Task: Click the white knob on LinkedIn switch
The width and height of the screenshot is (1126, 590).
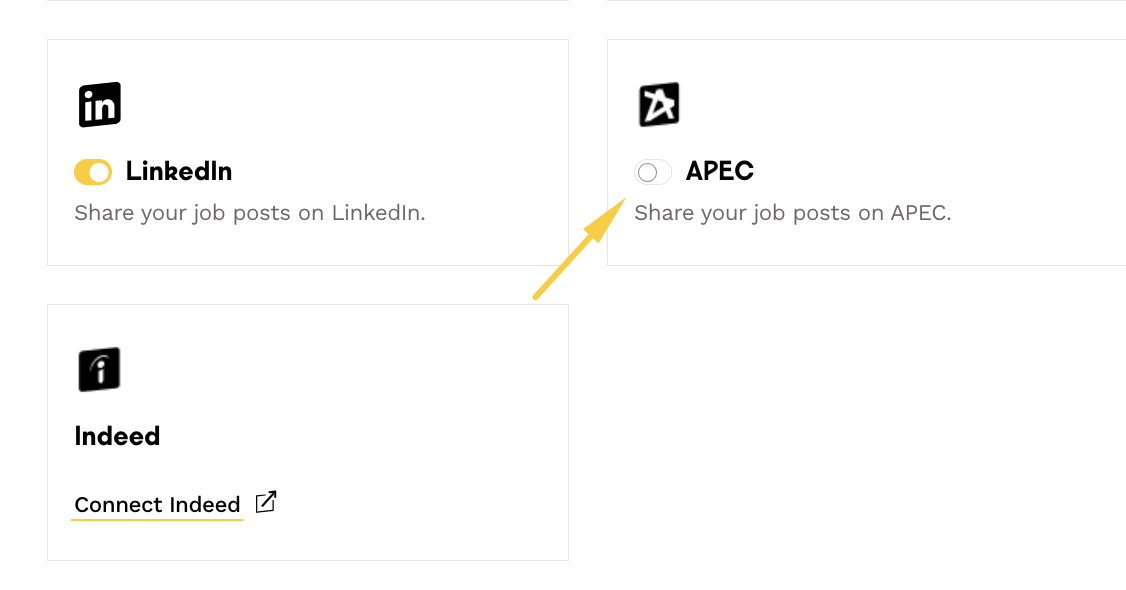Action: [x=100, y=172]
